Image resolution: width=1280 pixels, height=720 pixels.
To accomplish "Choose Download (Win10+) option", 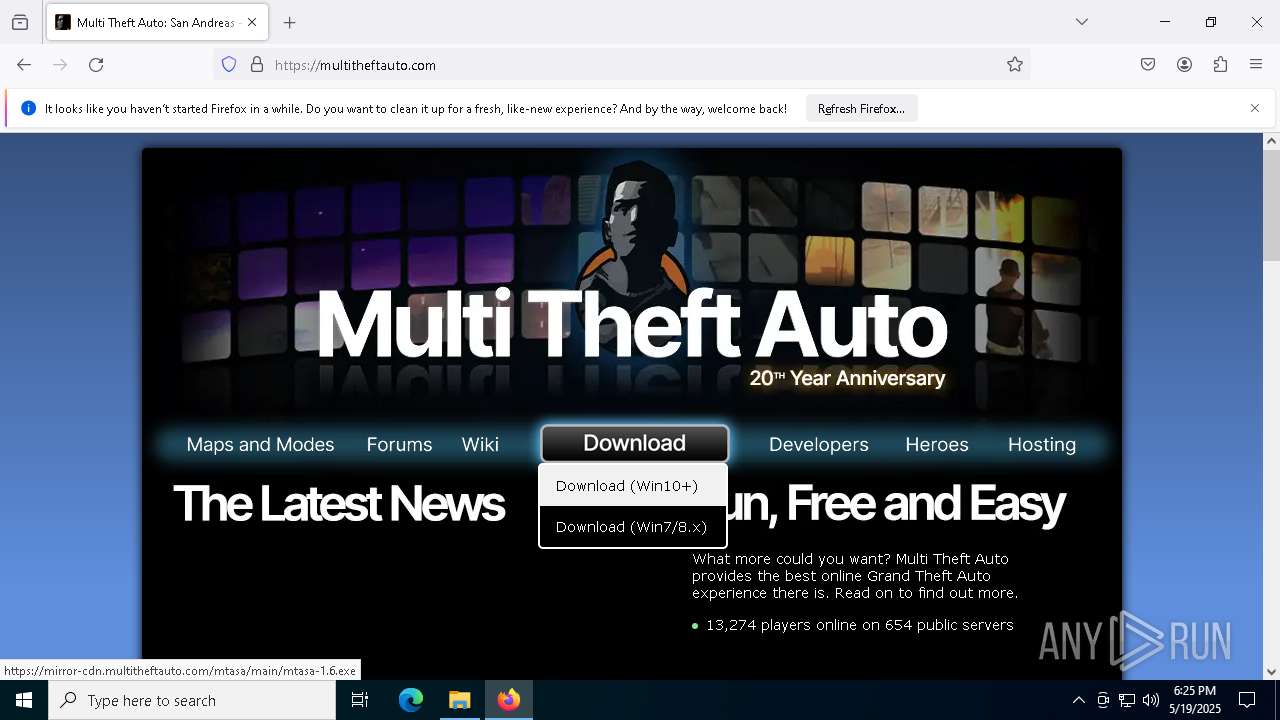I will coord(633,486).
